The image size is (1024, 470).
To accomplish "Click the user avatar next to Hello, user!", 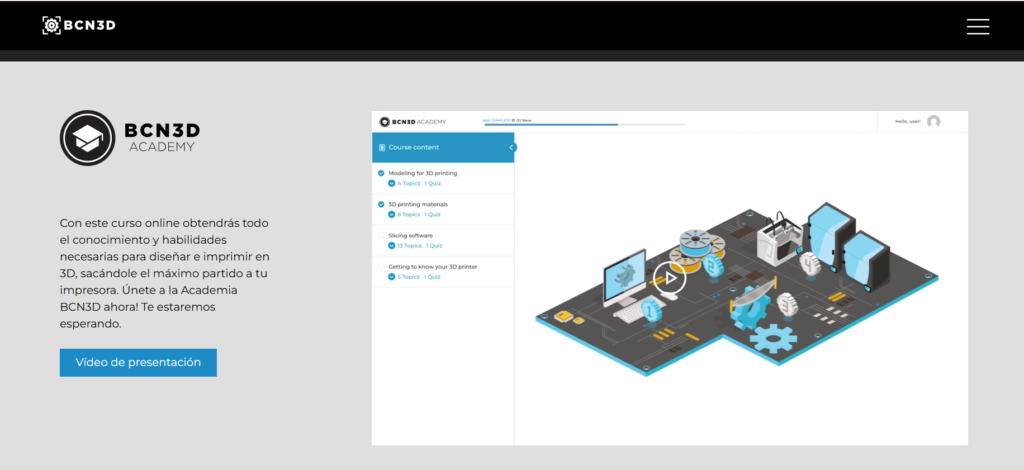I will (934, 121).
